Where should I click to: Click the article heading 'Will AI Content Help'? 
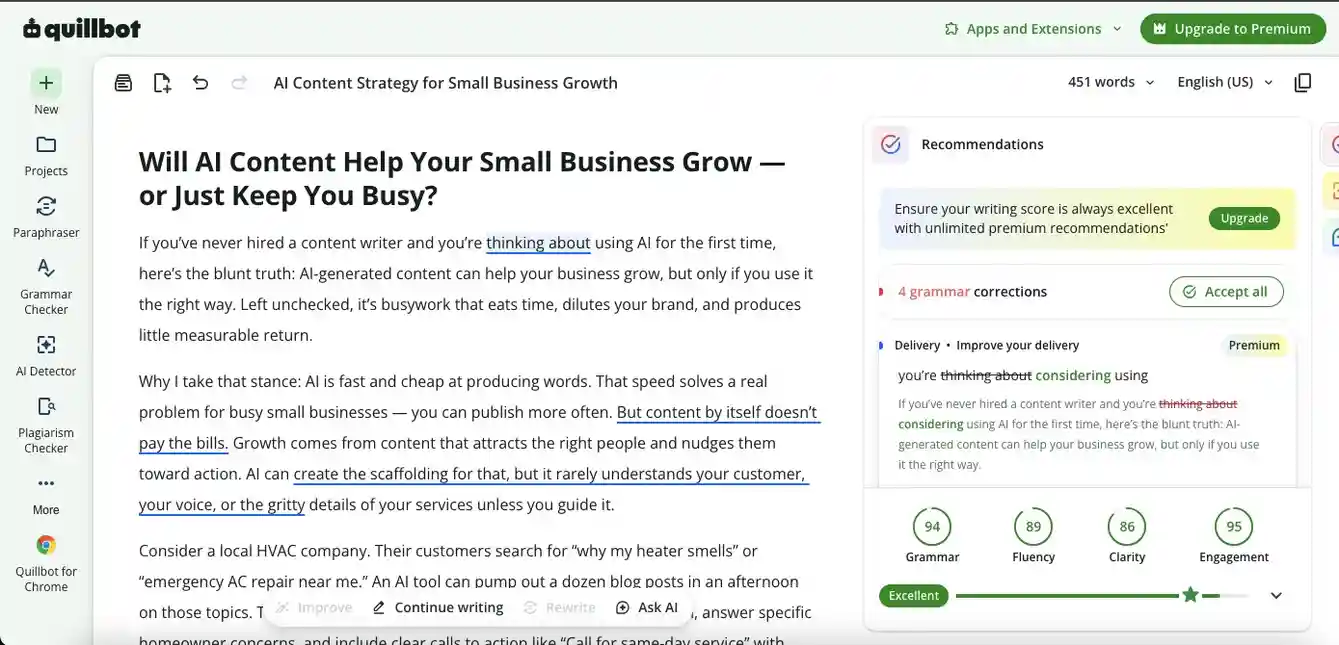tap(462, 178)
